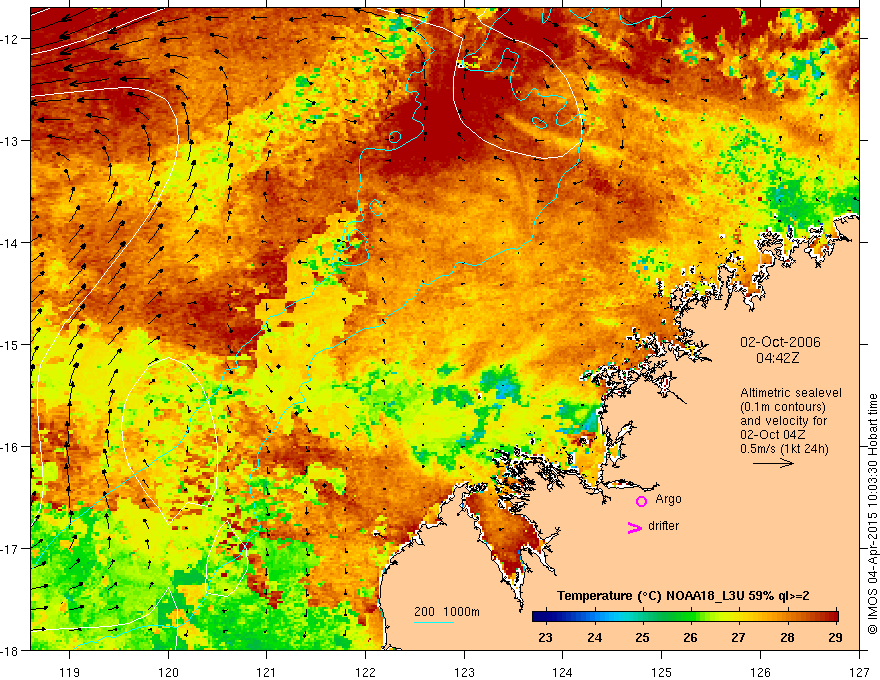This screenshot has width=880, height=680.
Task: Click the 'Altimetric sealevel' text line
Action: (x=791, y=393)
